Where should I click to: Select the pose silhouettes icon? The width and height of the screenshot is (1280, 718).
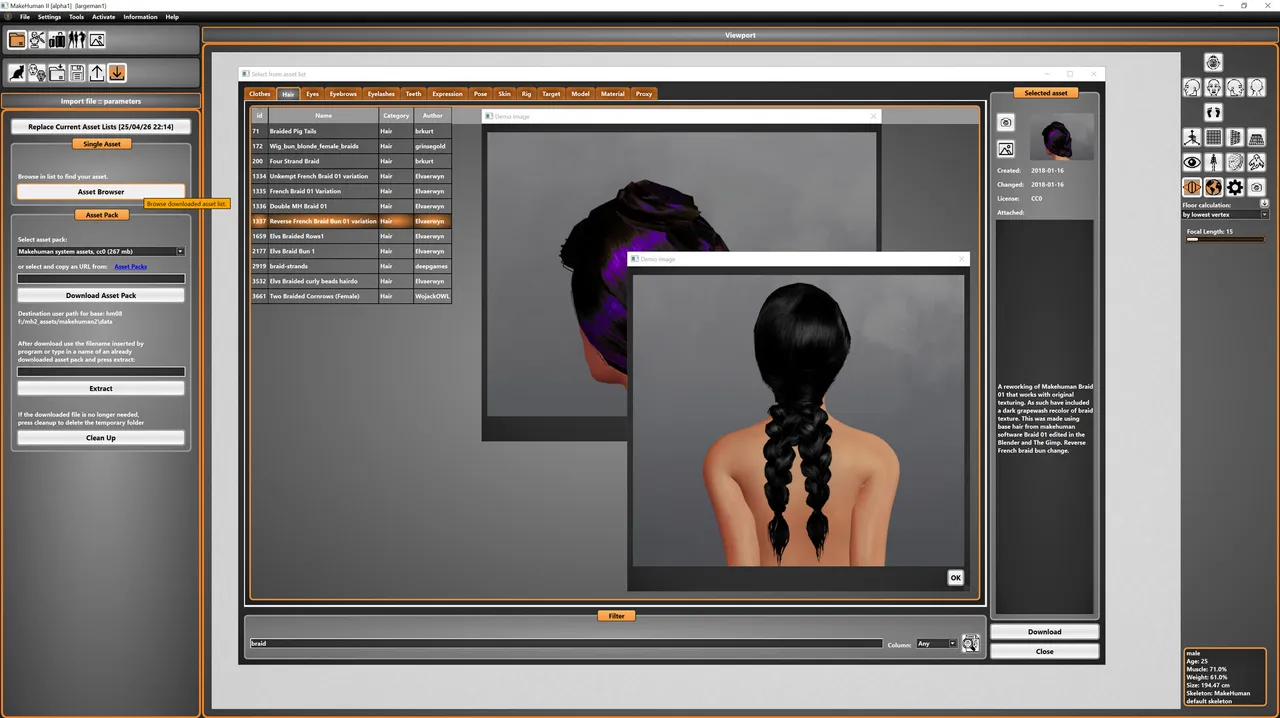77,40
